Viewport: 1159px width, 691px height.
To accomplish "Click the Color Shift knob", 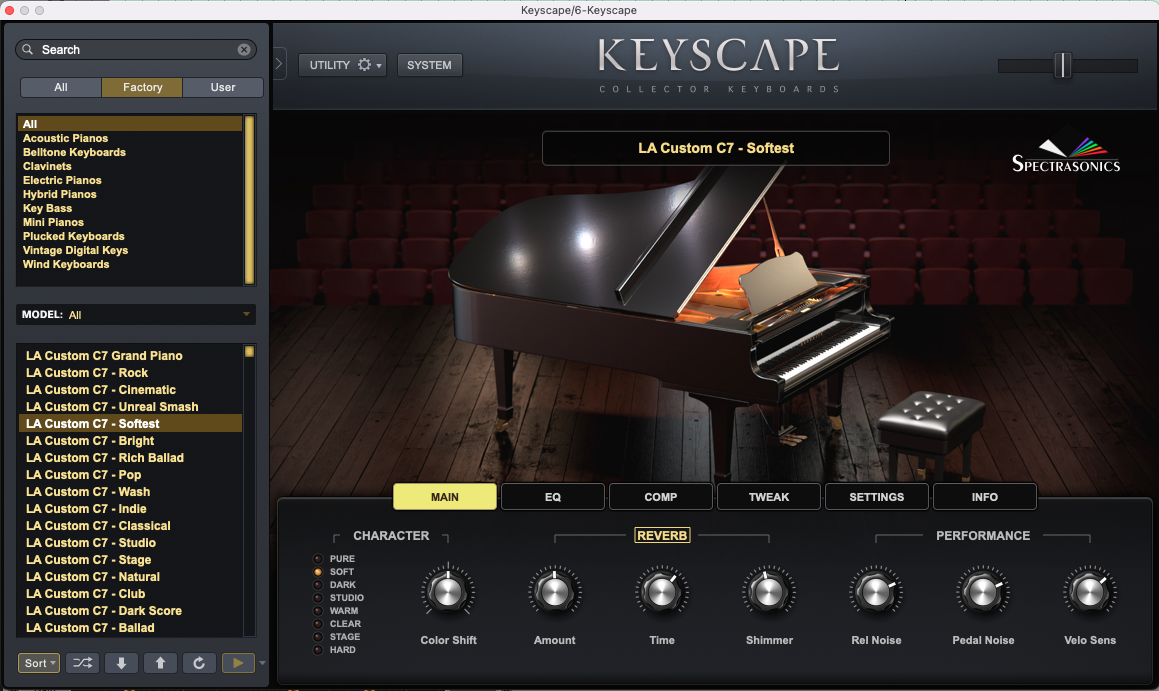I will coord(448,591).
